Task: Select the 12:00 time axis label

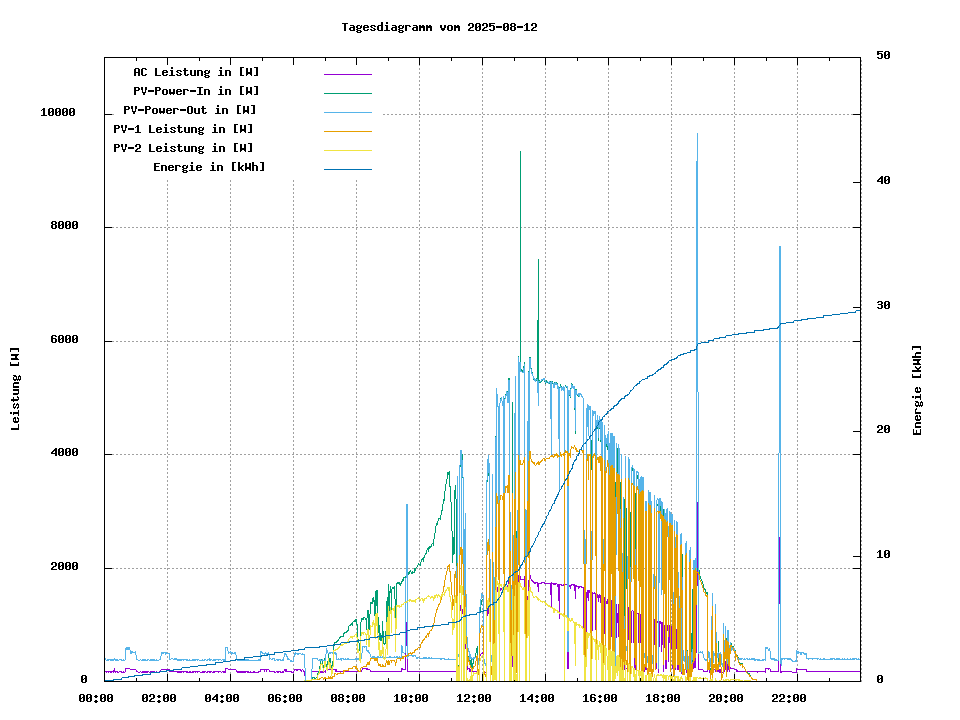Action: [x=474, y=698]
